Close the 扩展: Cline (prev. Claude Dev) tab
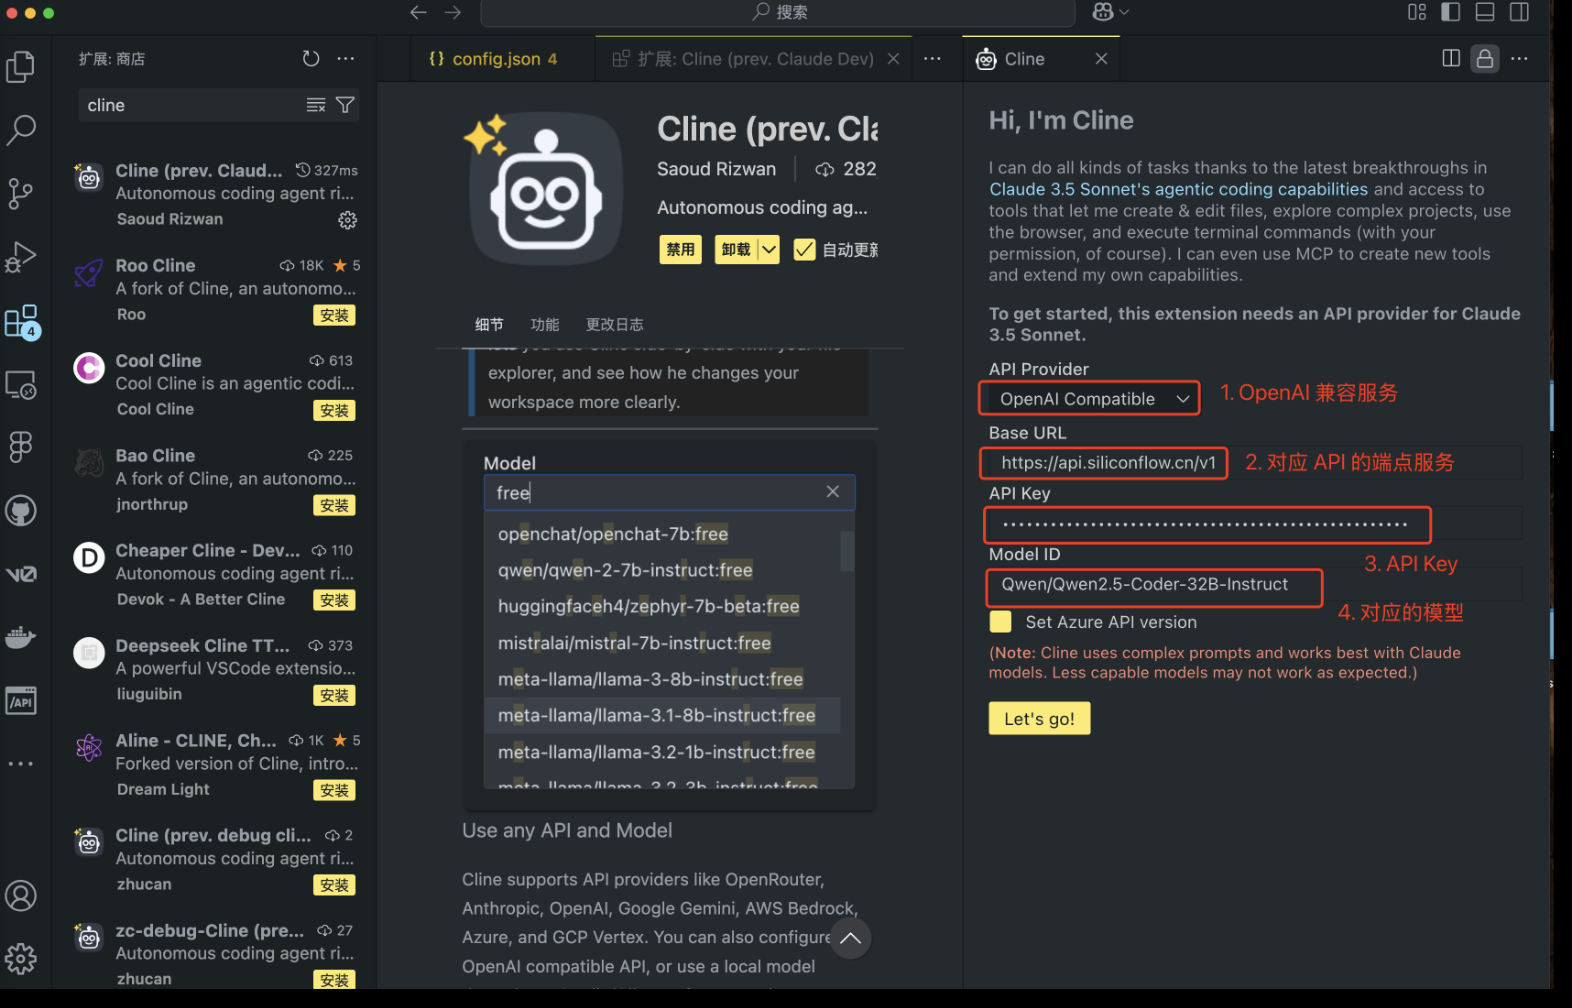1572x1008 pixels. click(893, 59)
